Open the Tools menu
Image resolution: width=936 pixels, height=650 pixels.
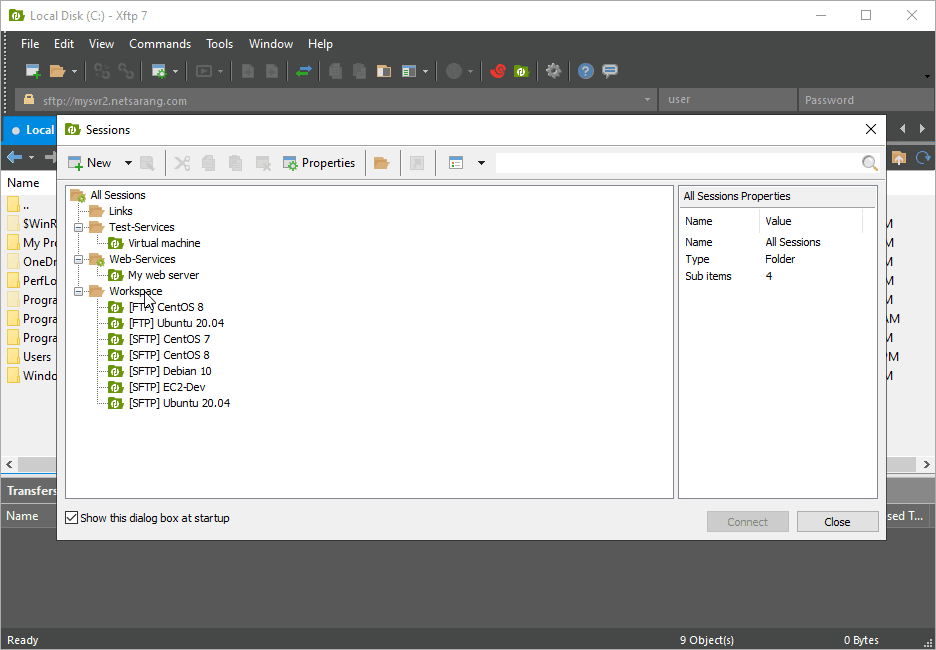(219, 43)
